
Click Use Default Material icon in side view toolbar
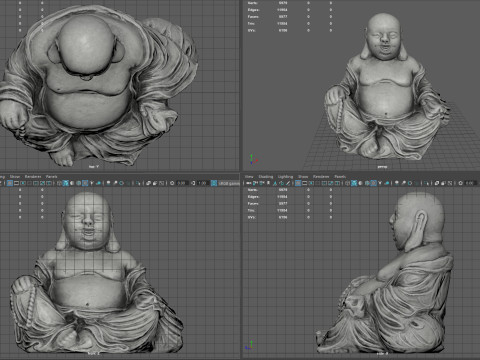pyautogui.click(x=360, y=183)
